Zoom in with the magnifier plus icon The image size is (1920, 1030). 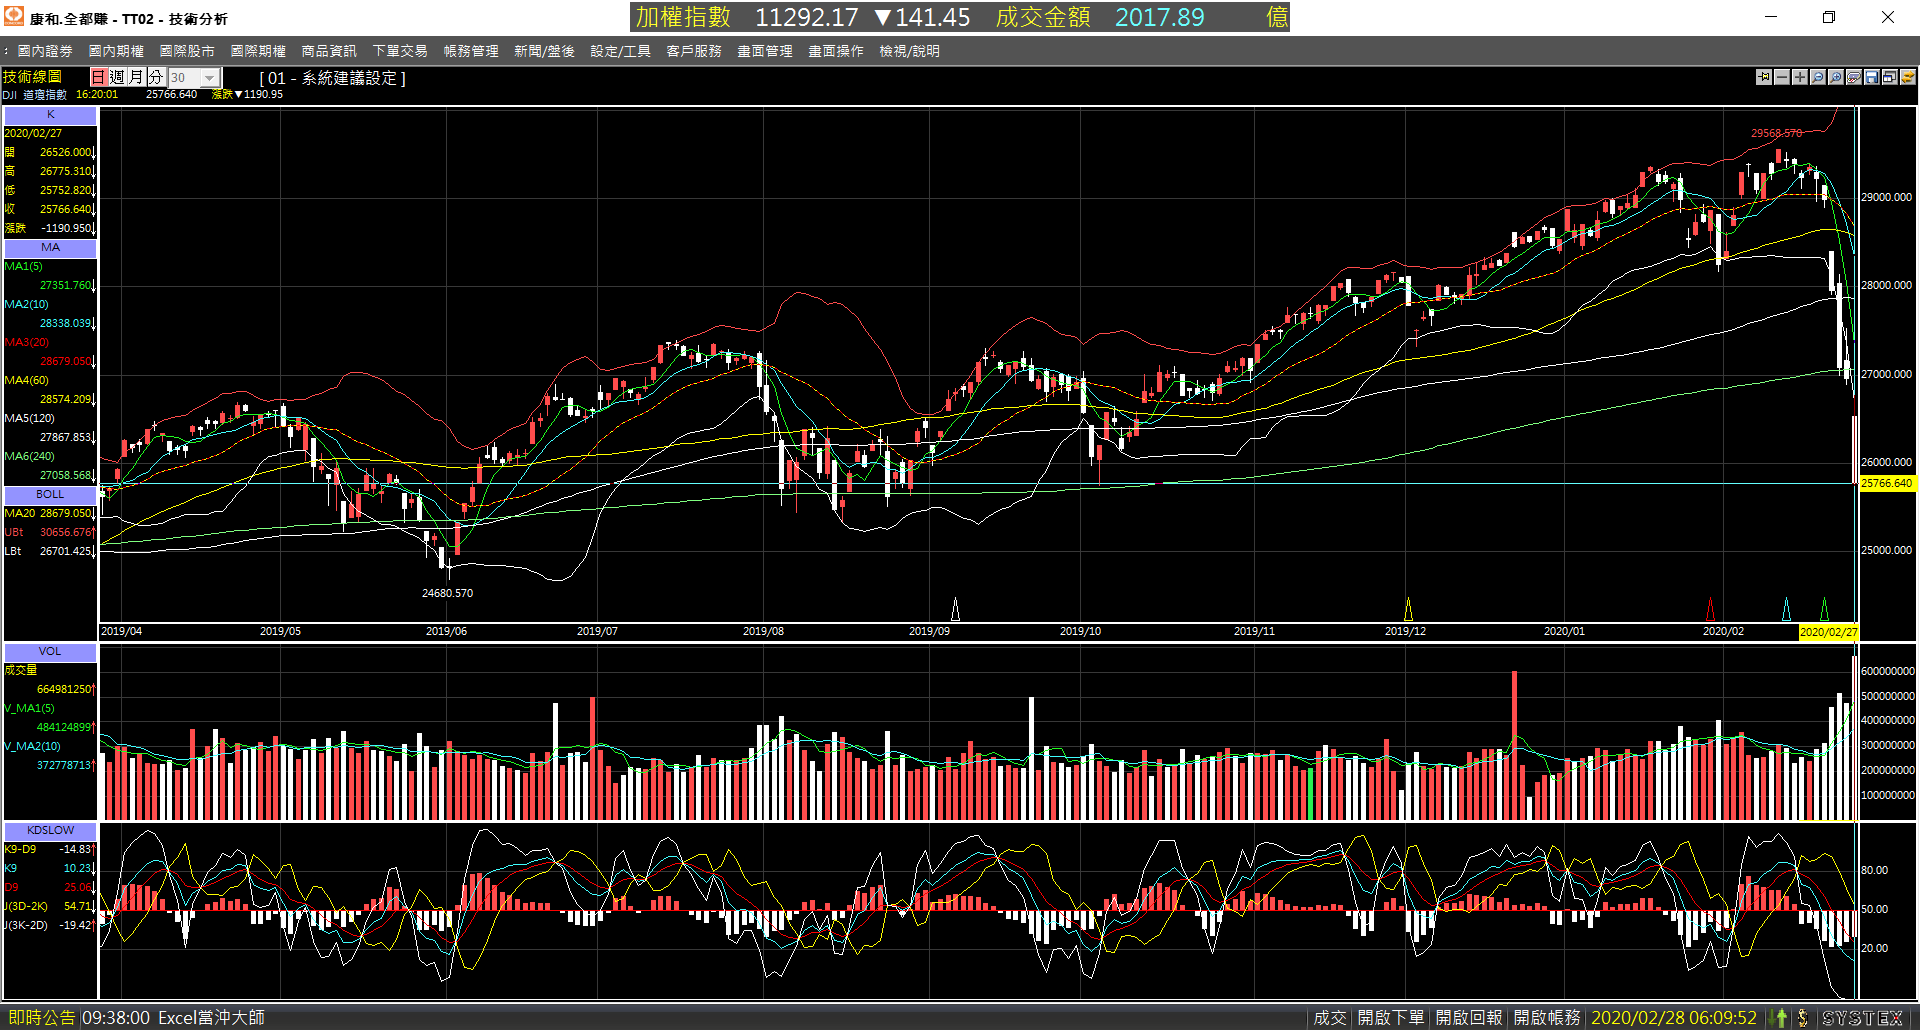pyautogui.click(x=1836, y=77)
